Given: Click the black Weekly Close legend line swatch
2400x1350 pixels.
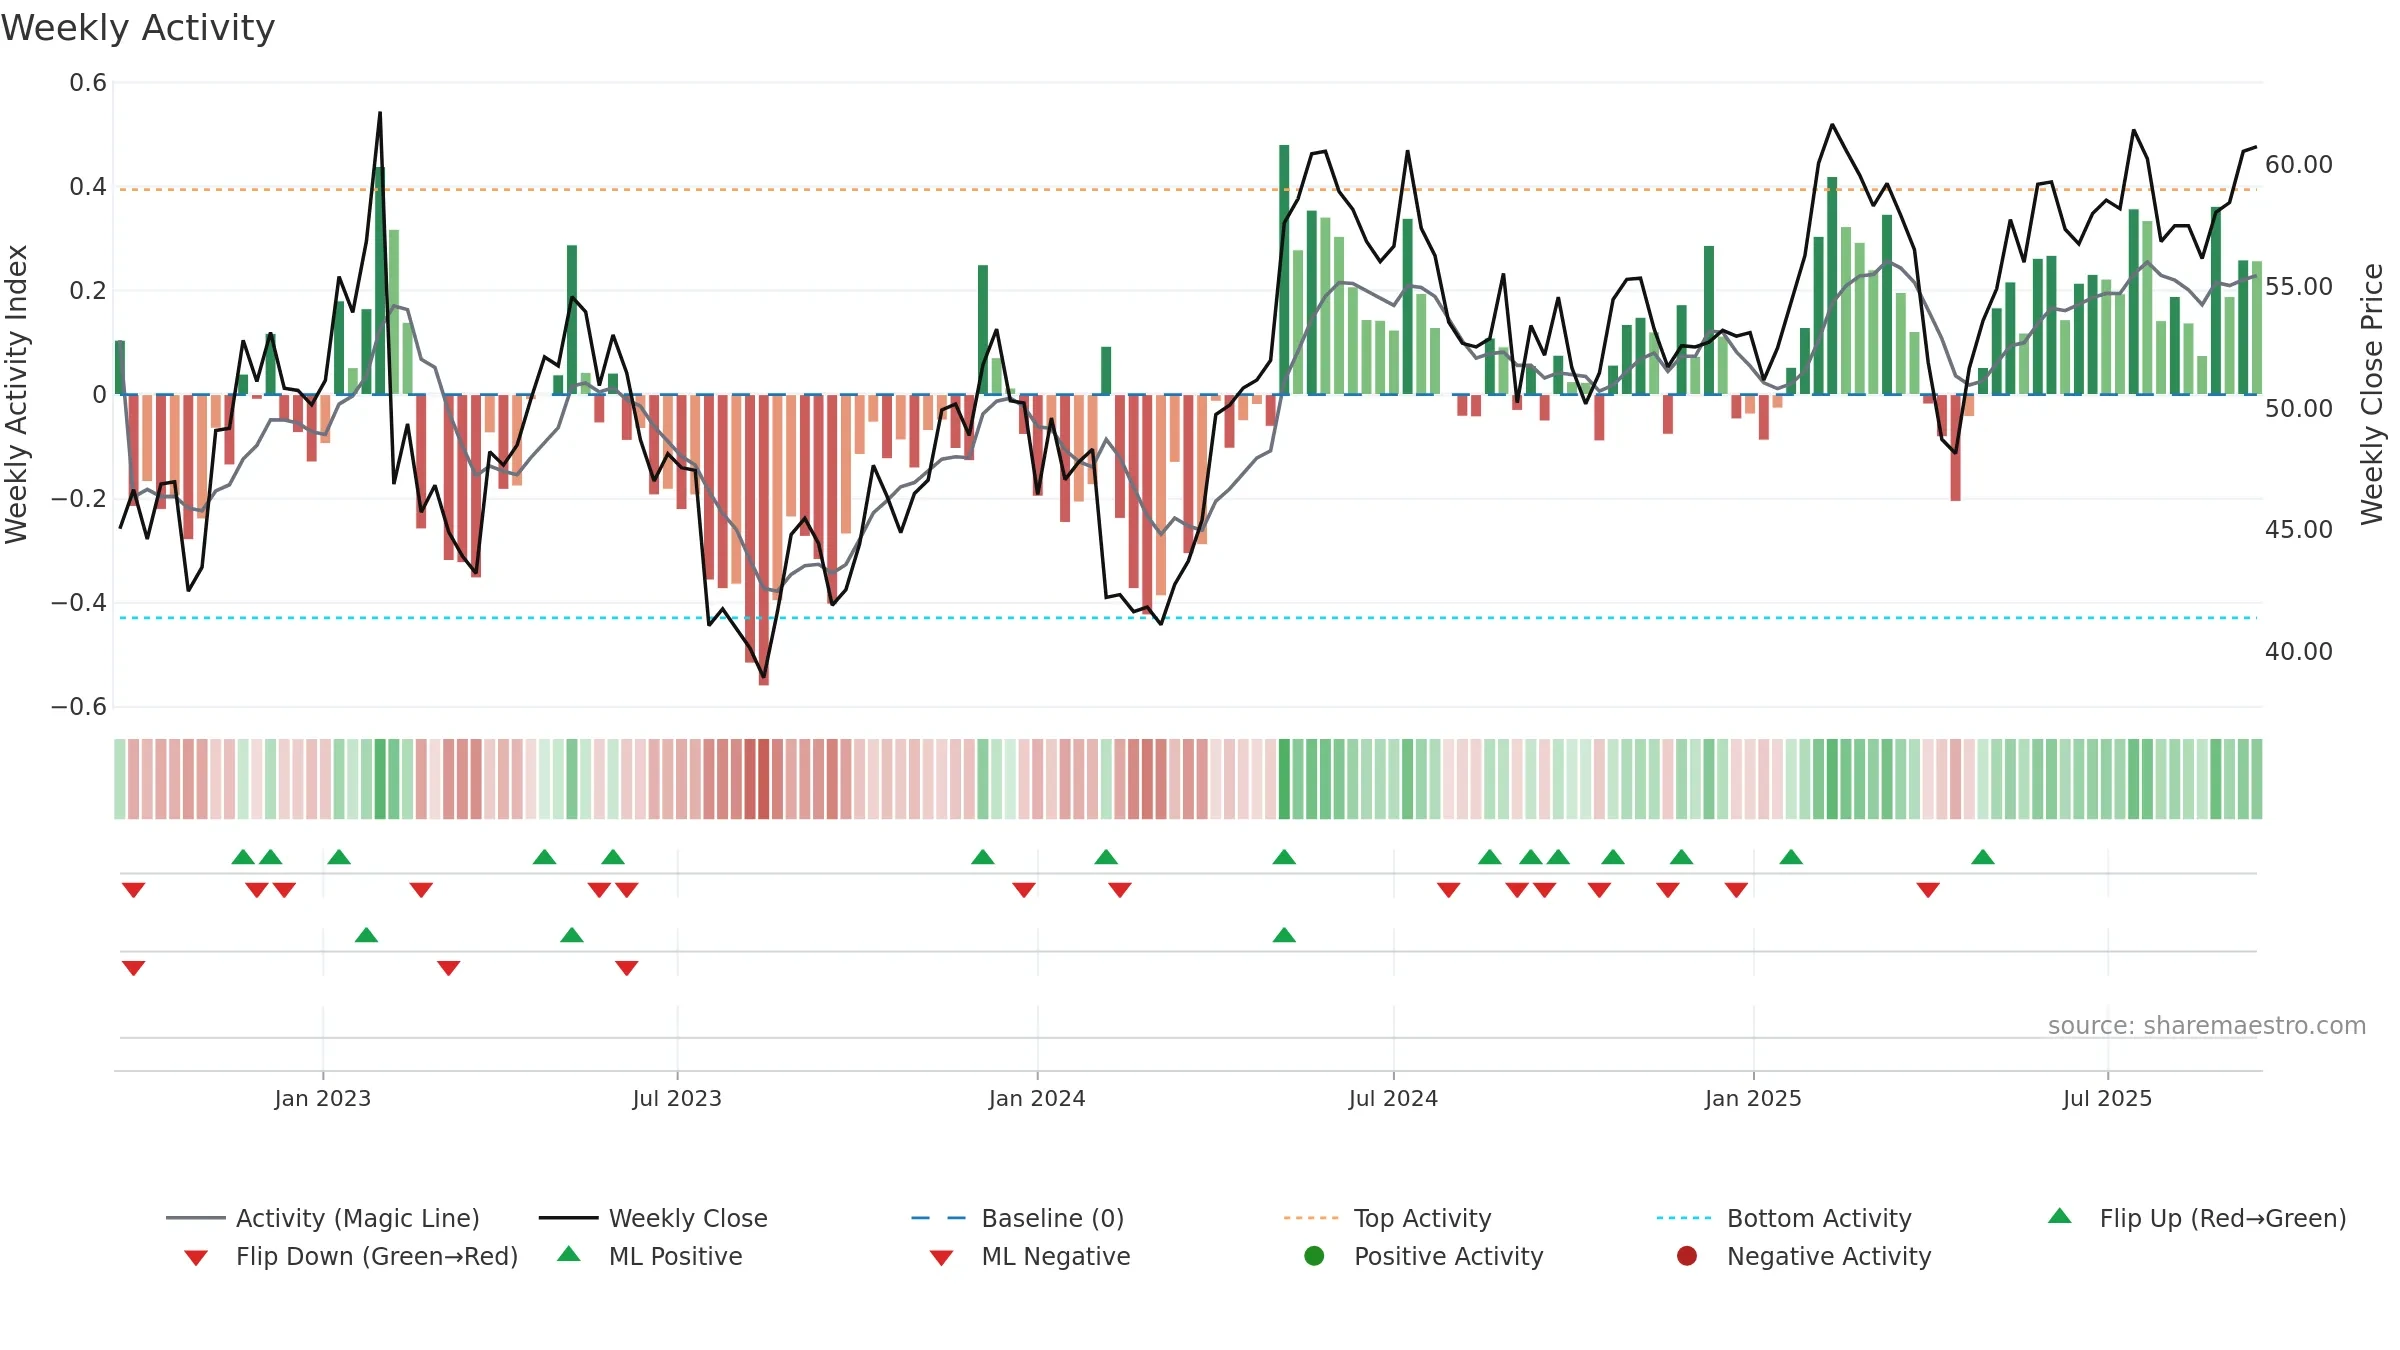Looking at the screenshot, I should [x=569, y=1218].
